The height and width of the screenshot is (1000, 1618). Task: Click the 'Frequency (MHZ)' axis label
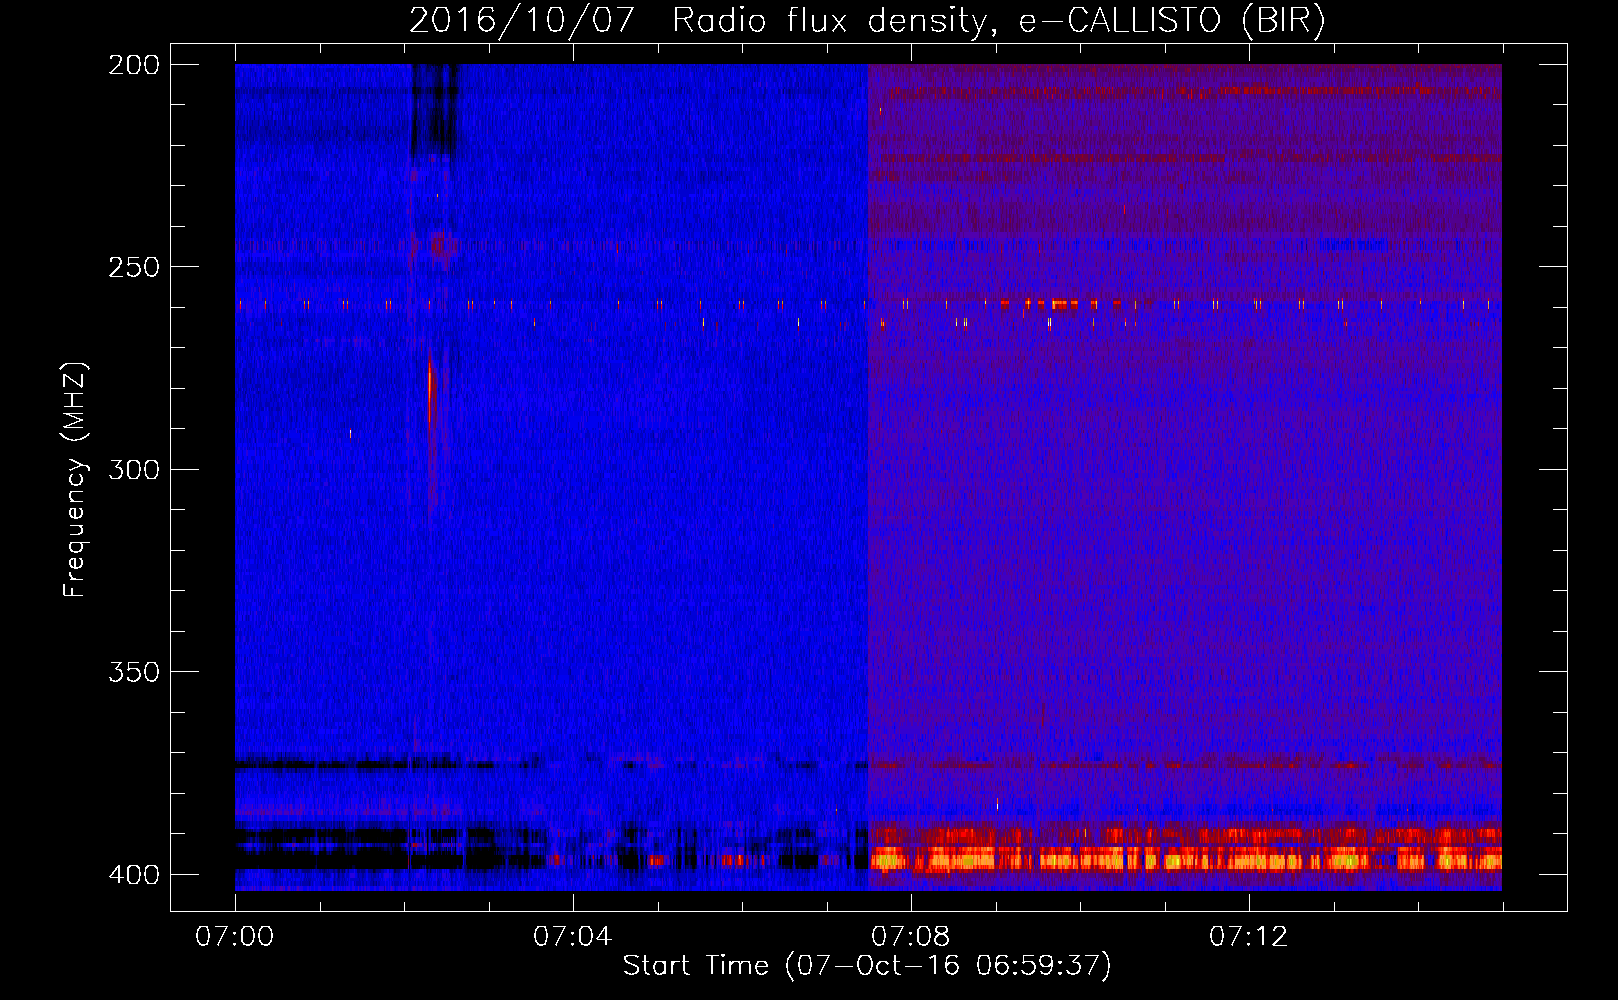74,480
